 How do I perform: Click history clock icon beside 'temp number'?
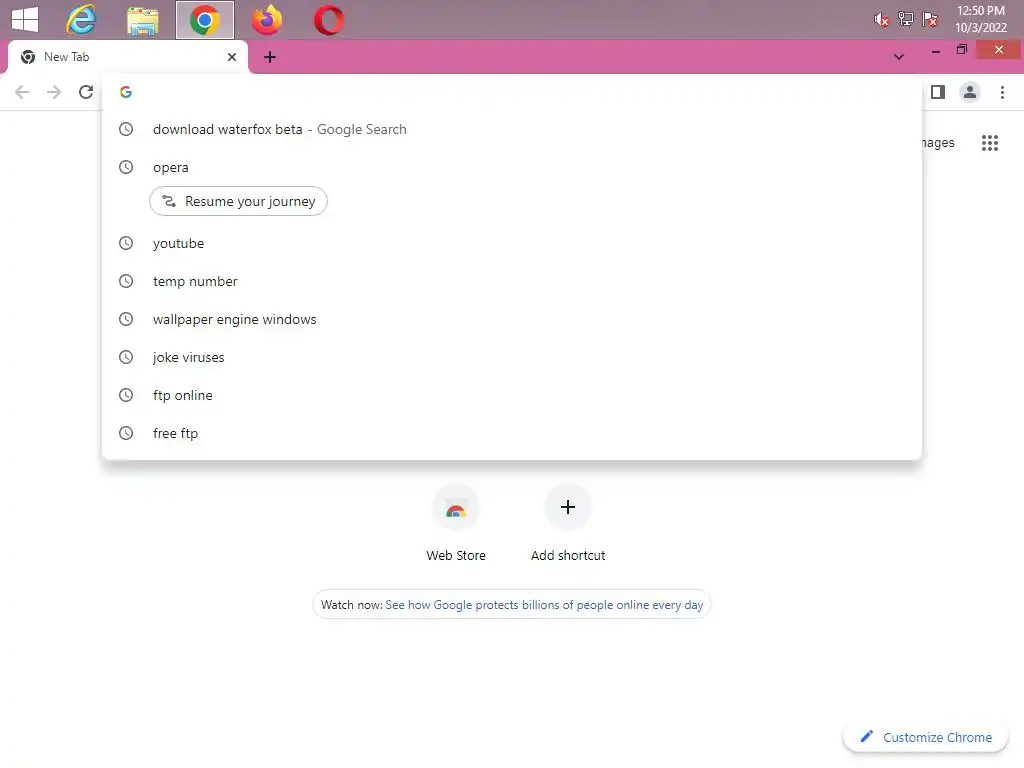125,281
